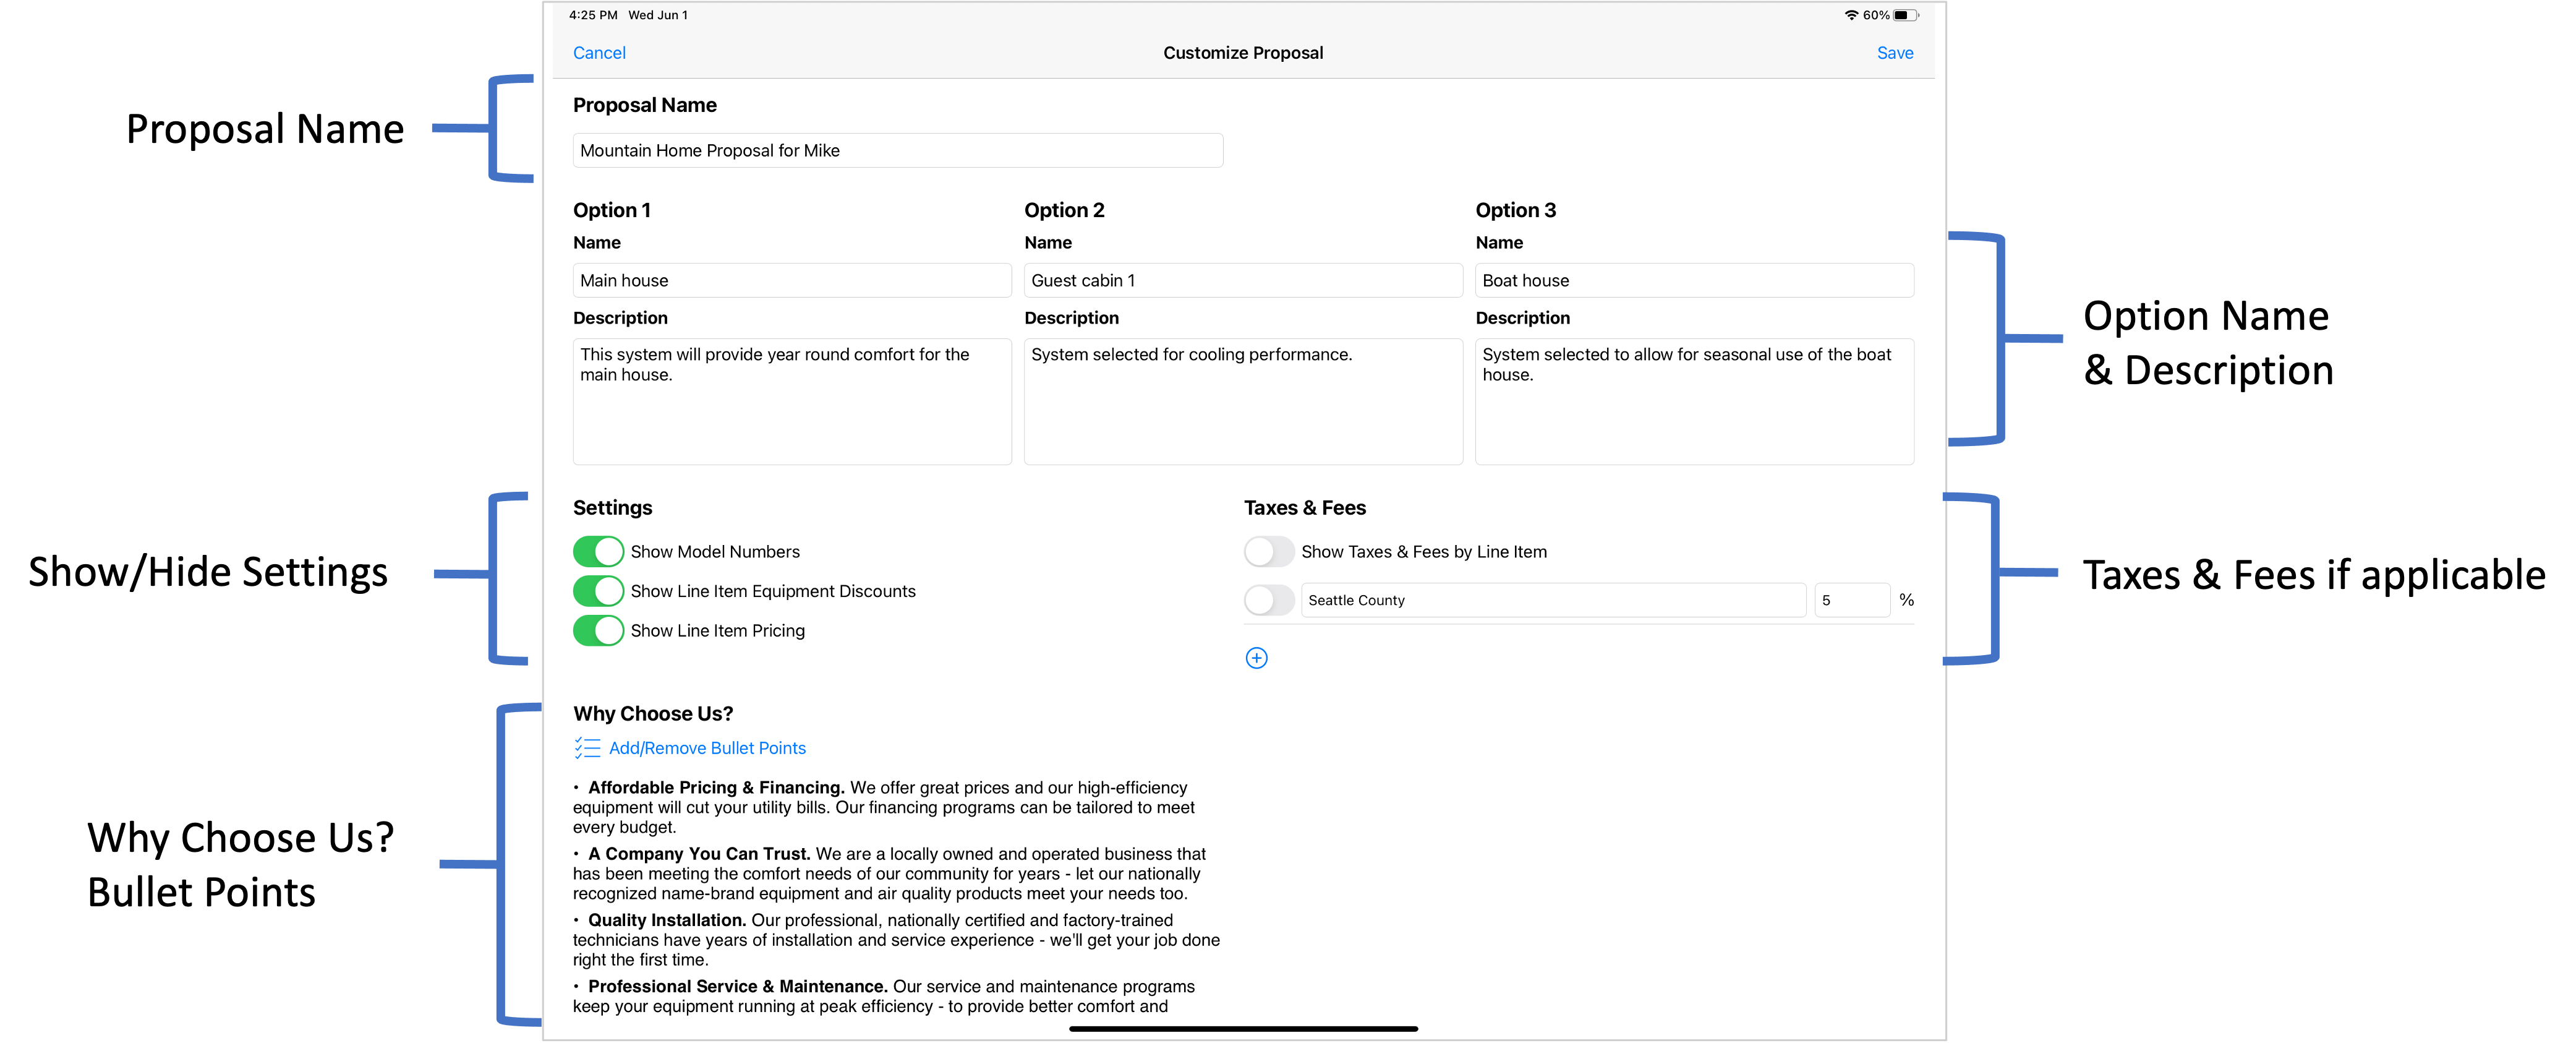Edit the Proposal Name field
Viewport: 2576px width, 1043px height.
[x=897, y=150]
